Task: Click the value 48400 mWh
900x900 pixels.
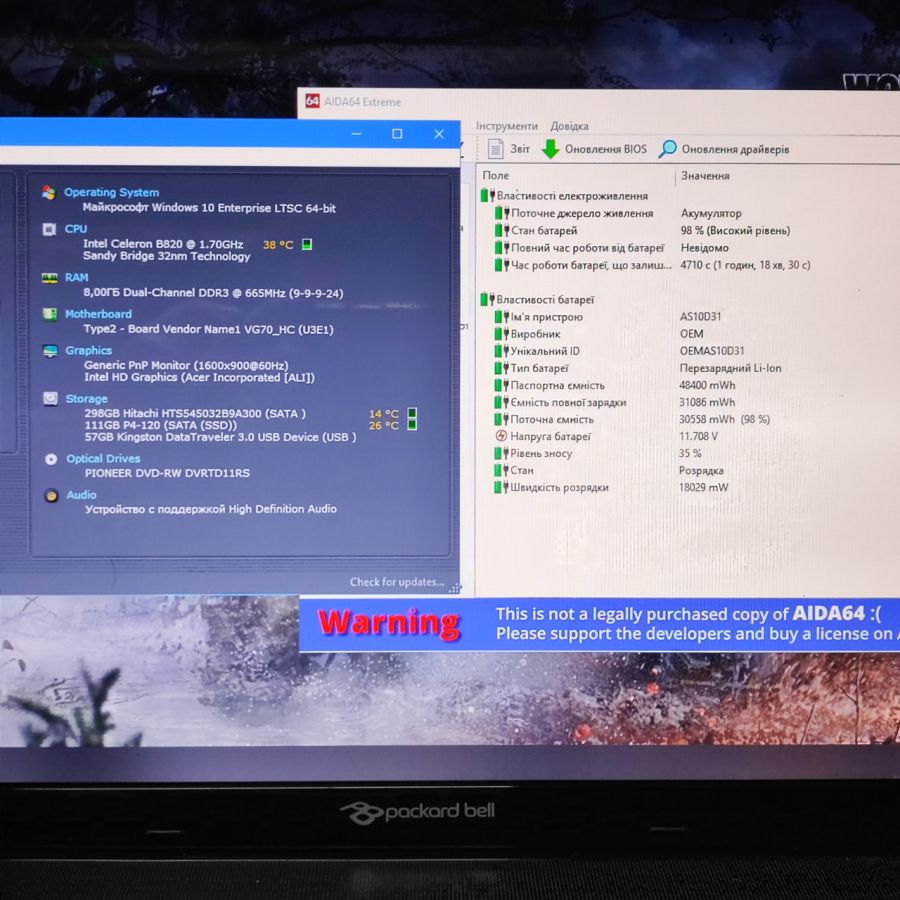Action: (707, 385)
